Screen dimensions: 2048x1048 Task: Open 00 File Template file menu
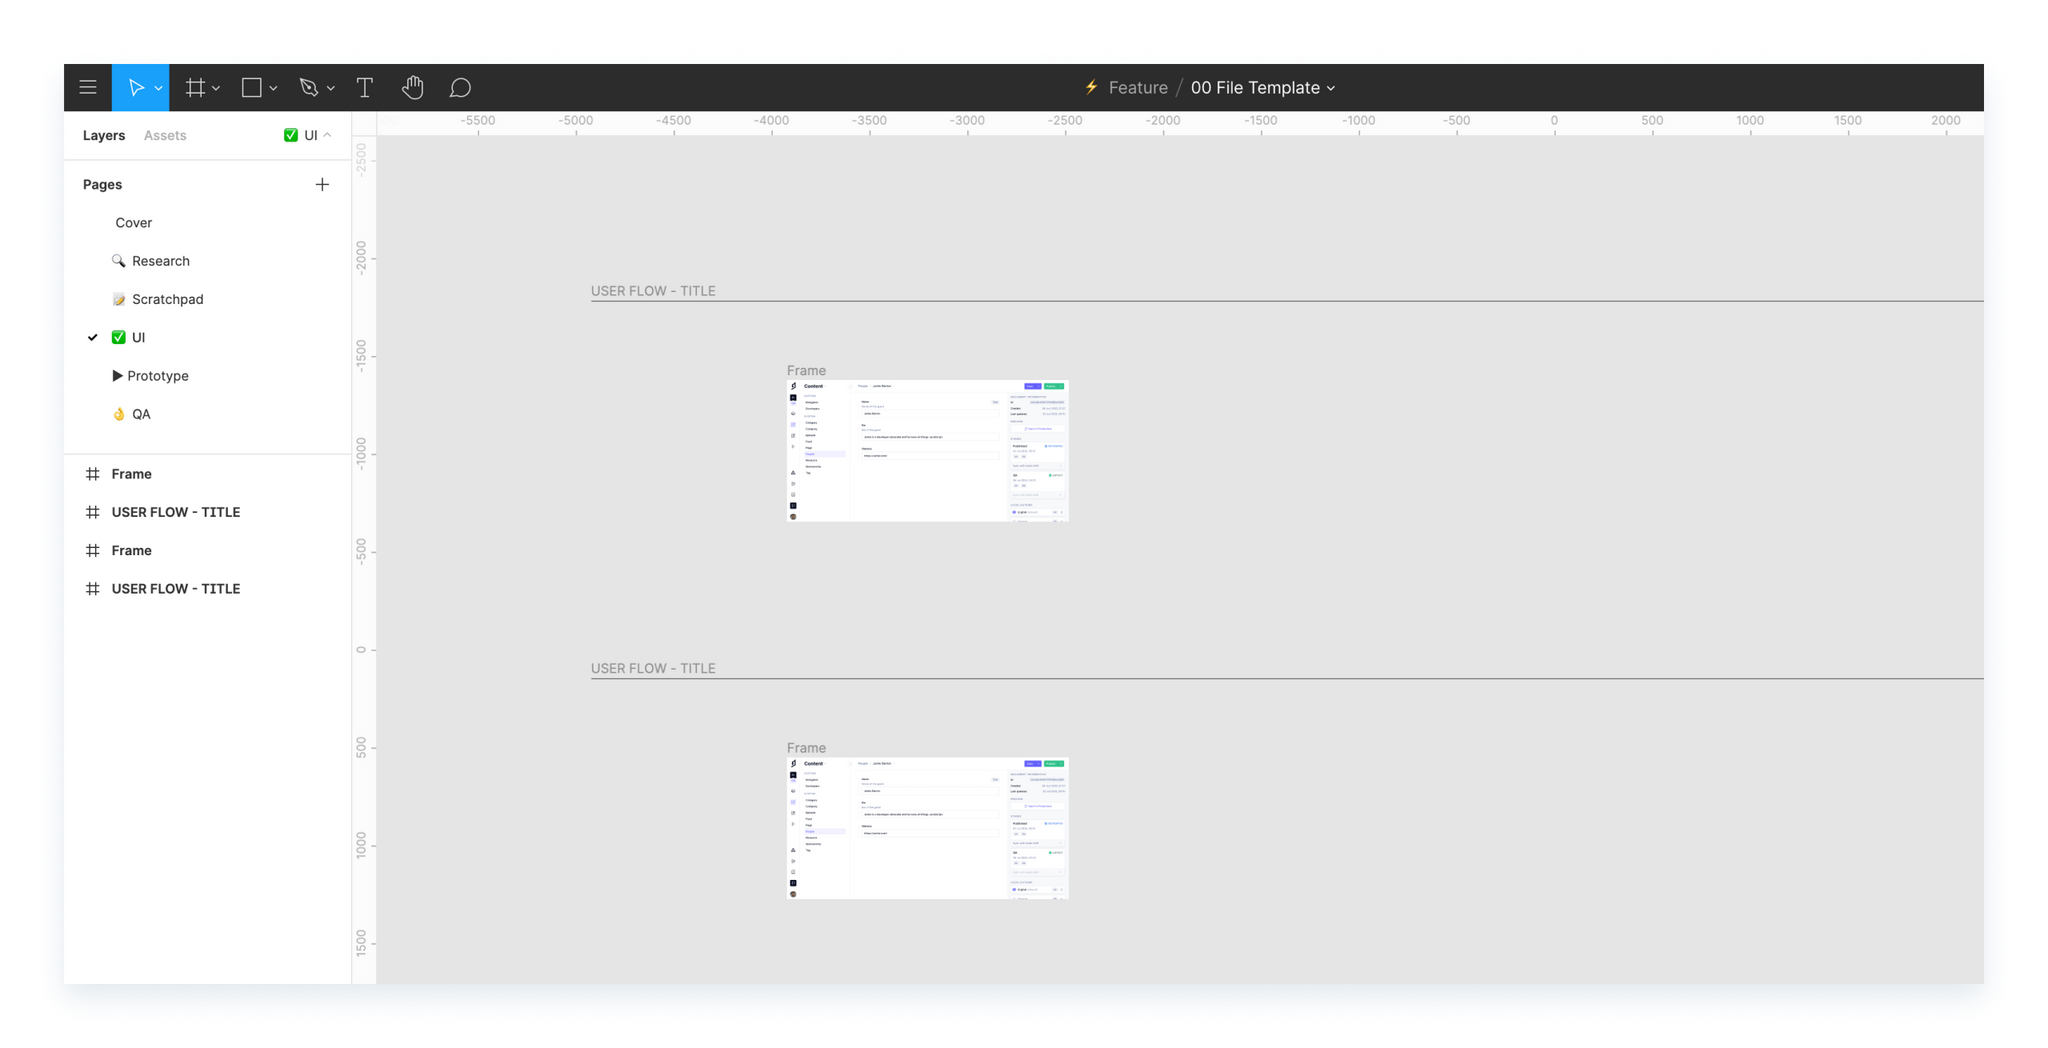1263,88
